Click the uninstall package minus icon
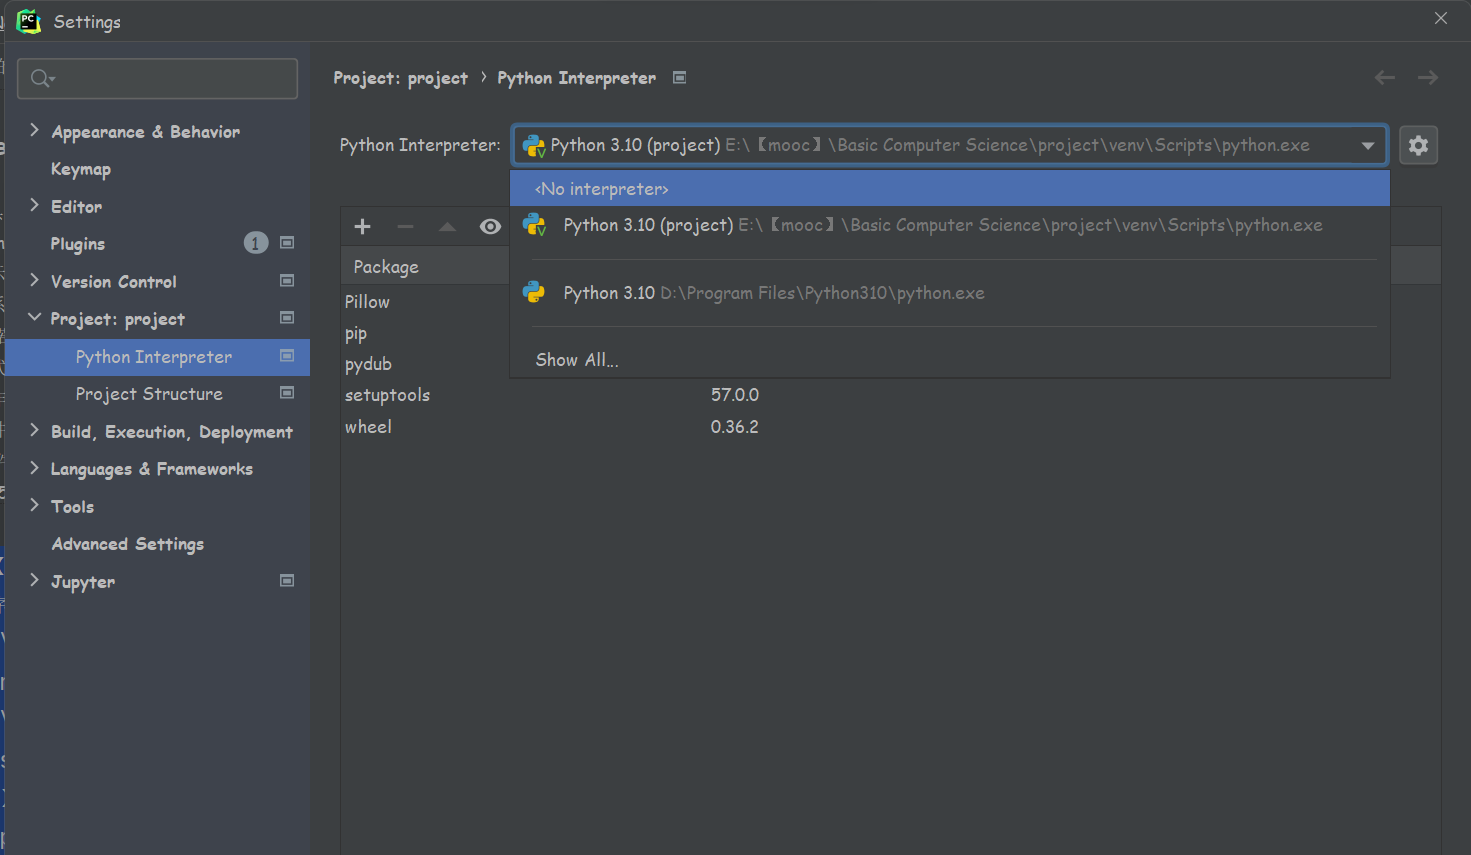The width and height of the screenshot is (1471, 855). click(405, 227)
